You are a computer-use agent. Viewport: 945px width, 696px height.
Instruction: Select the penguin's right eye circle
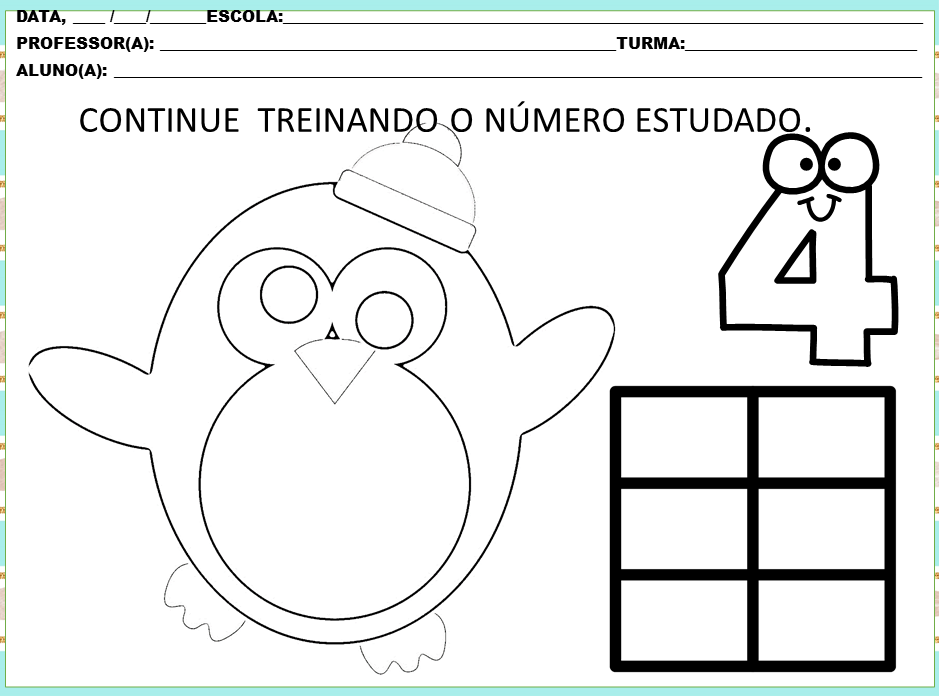(x=385, y=319)
